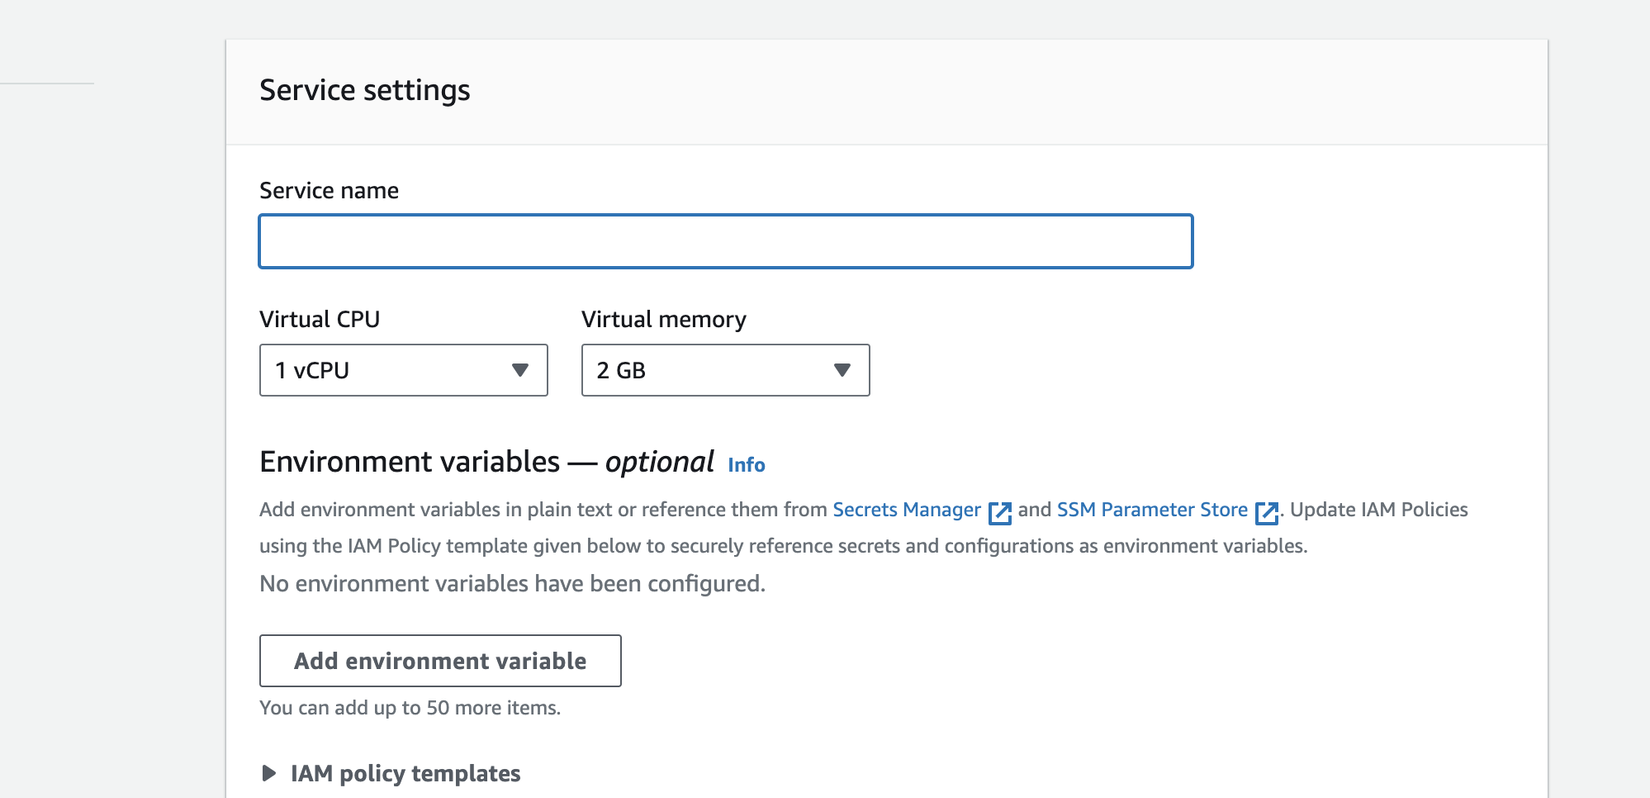The height and width of the screenshot is (798, 1650).
Task: Click the Virtual memory dropdown arrow
Action: coord(842,370)
